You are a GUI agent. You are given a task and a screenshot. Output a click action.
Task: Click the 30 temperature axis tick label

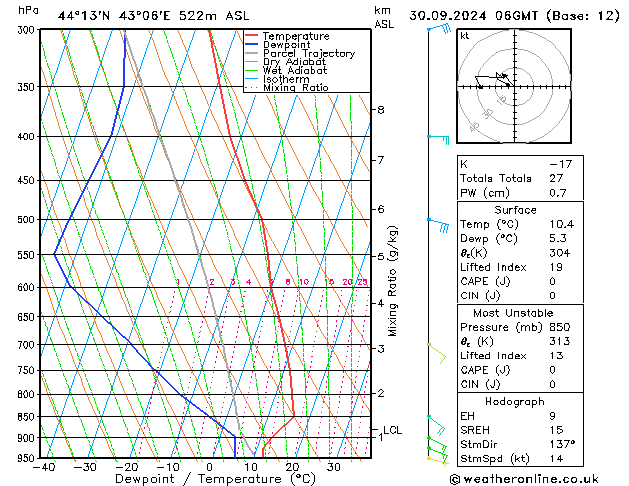334,468
